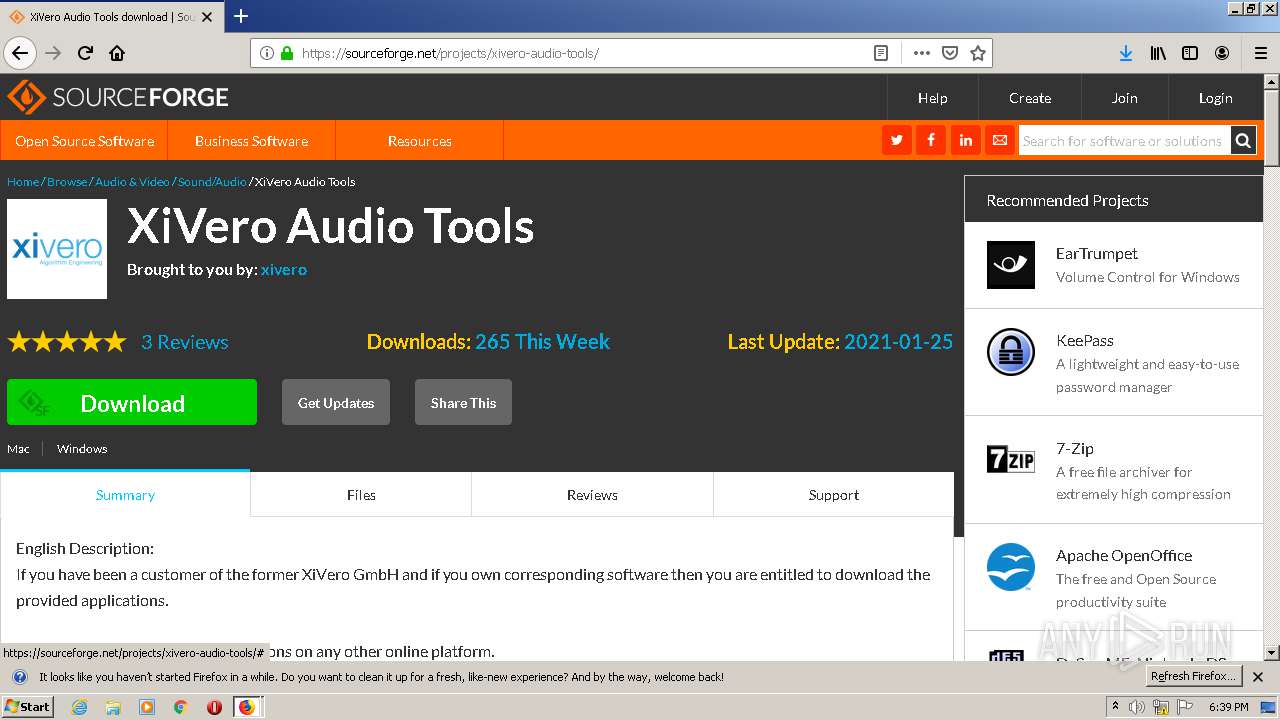Image resolution: width=1280 pixels, height=720 pixels.
Task: Click the Share This button
Action: point(463,402)
